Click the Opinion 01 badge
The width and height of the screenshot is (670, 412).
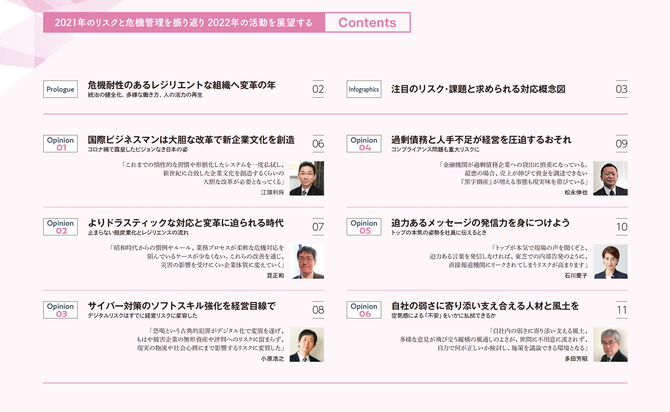(x=61, y=145)
